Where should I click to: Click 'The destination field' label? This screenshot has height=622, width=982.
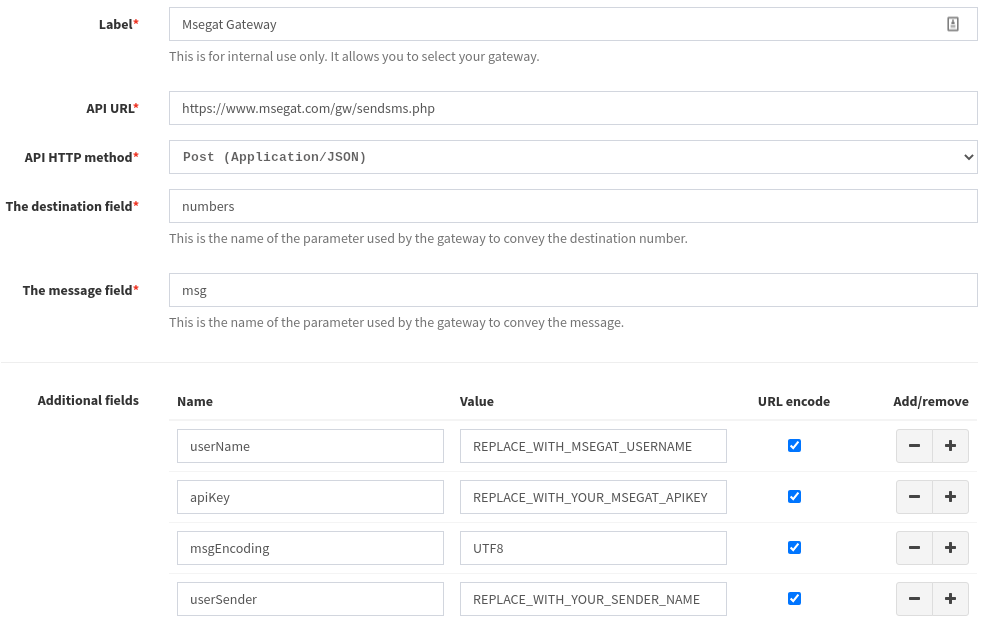coord(72,206)
